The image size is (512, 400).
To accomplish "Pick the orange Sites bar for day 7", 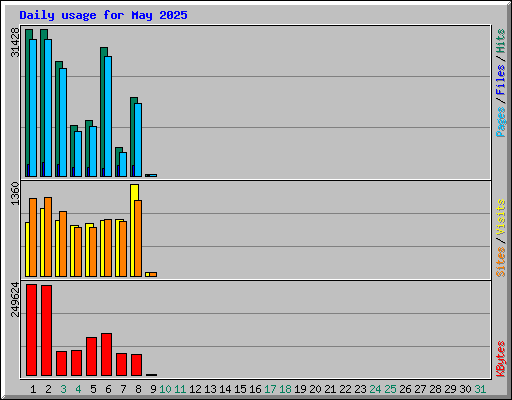I will coord(123,249).
